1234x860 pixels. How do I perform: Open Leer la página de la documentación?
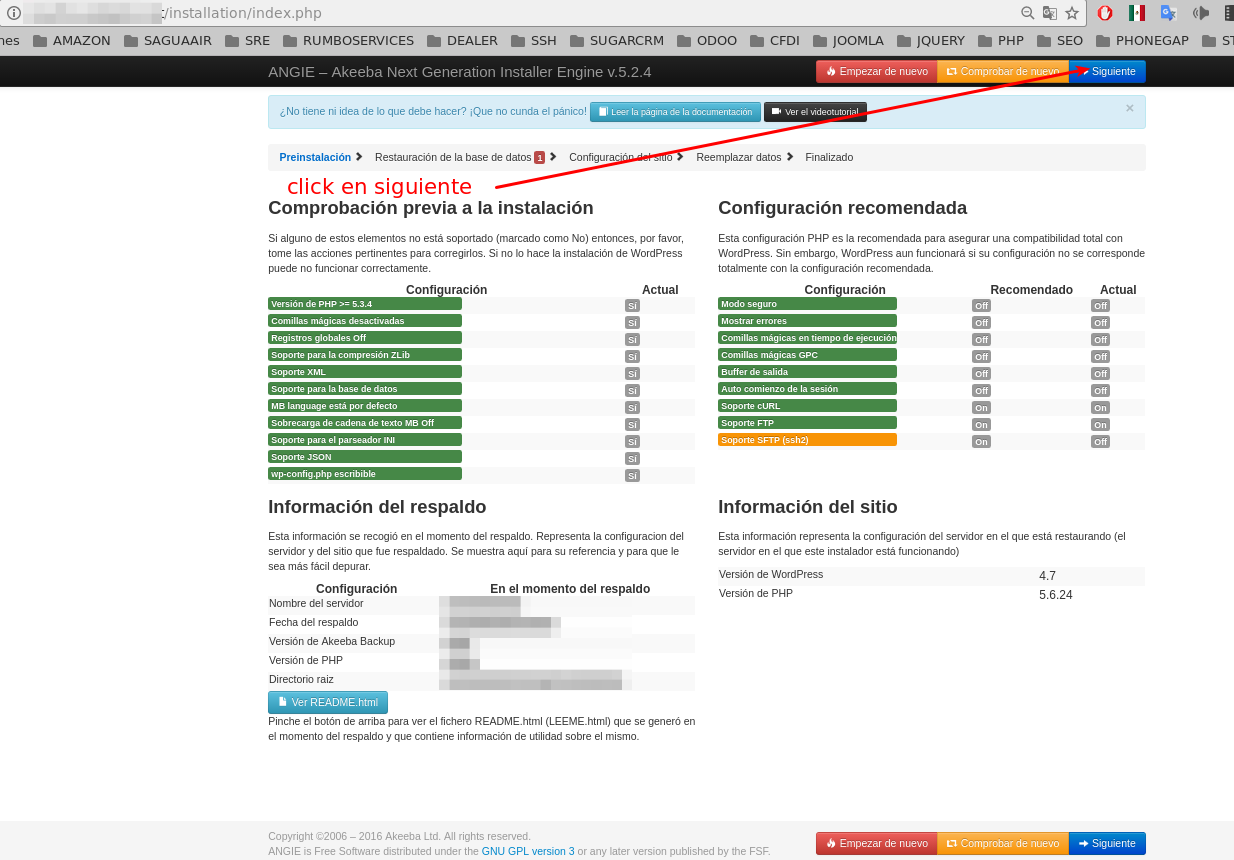675,112
